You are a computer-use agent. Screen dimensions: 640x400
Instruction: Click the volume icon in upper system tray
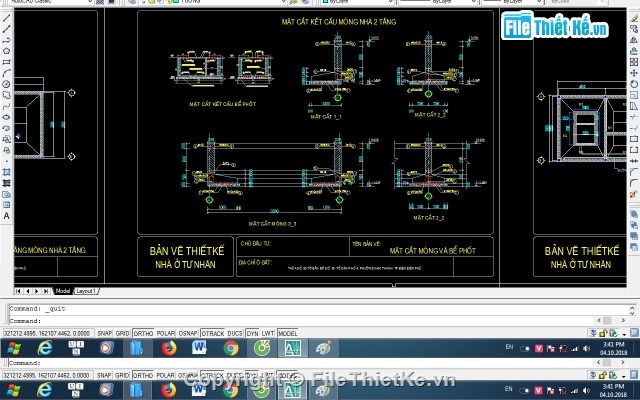pyautogui.click(x=587, y=349)
